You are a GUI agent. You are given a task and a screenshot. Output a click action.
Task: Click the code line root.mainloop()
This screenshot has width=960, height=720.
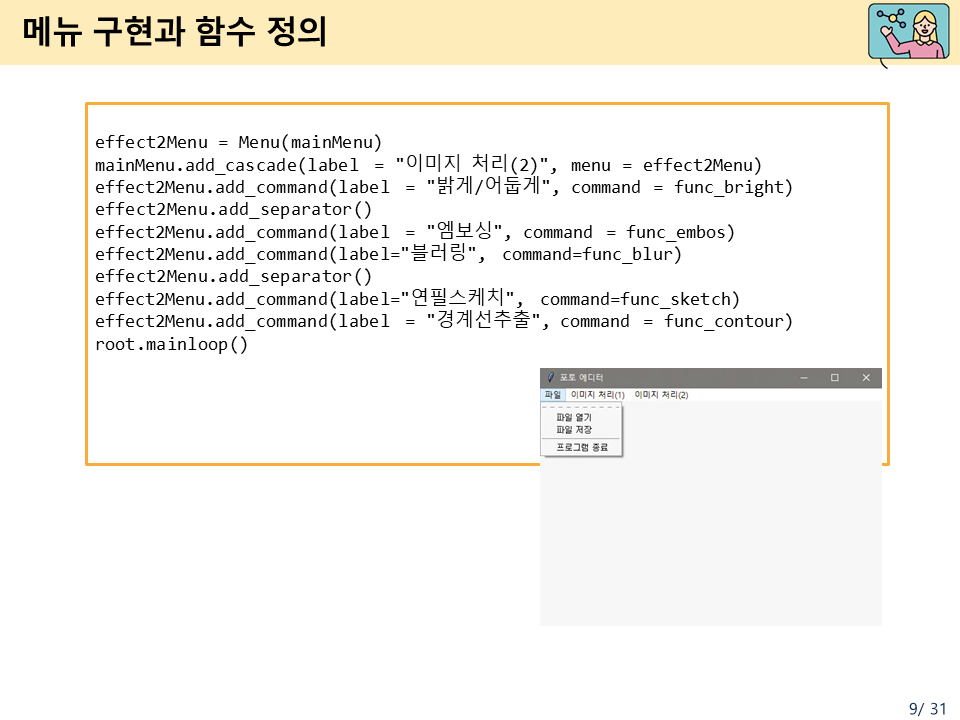click(x=171, y=344)
